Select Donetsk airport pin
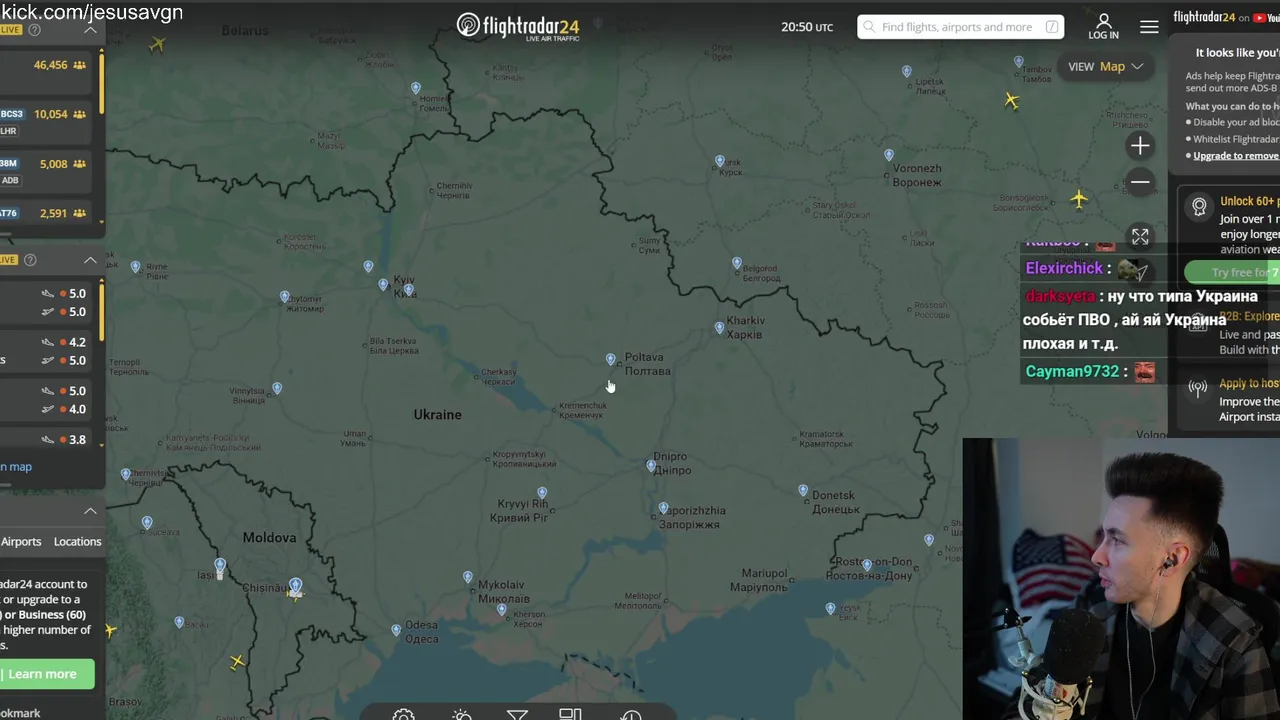This screenshot has height=720, width=1280. point(803,491)
